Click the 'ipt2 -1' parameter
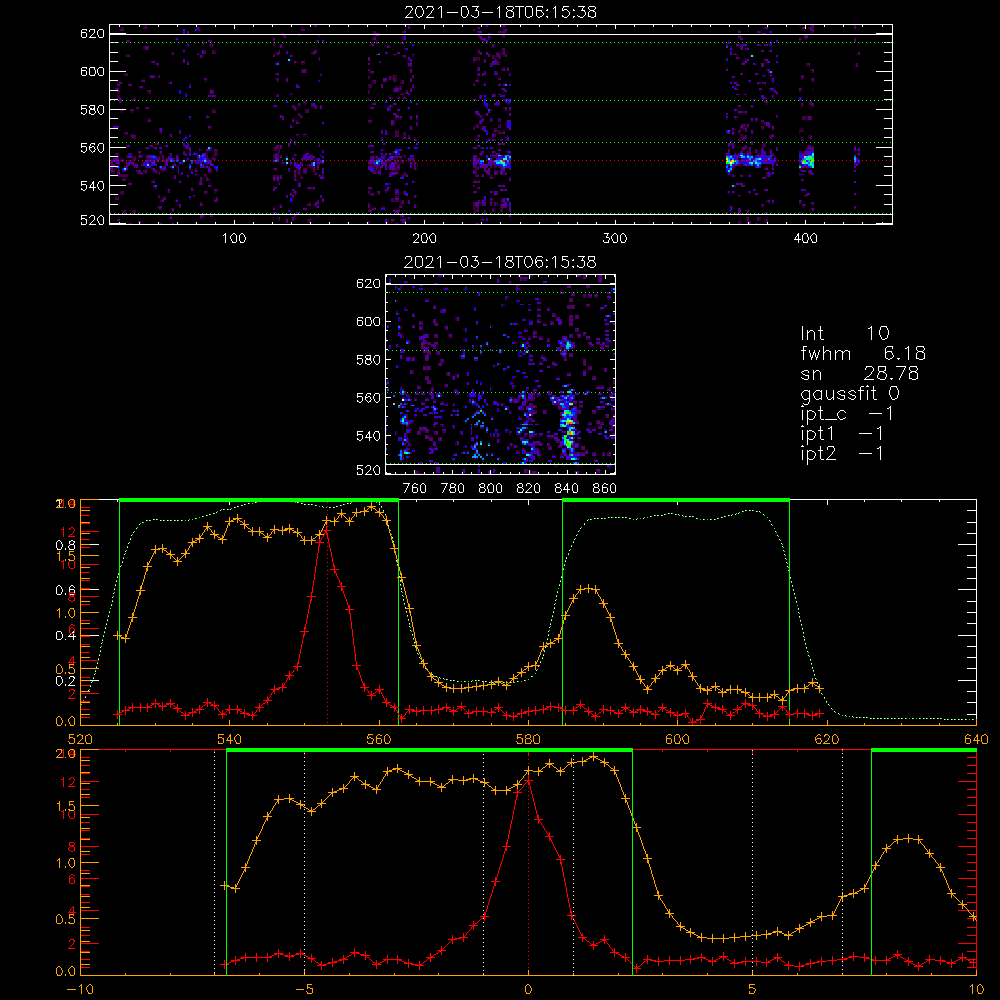 click(x=842, y=454)
